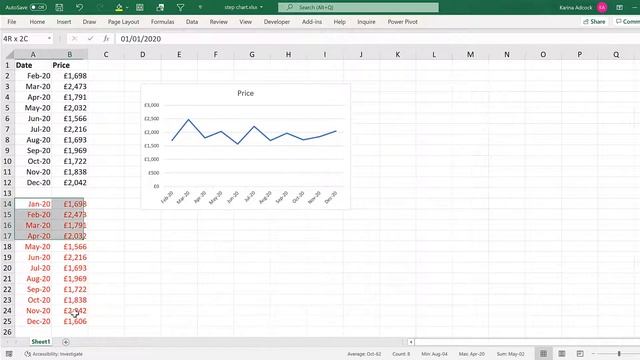
Task: Click the macro record icon in status bar
Action: pos(9,354)
